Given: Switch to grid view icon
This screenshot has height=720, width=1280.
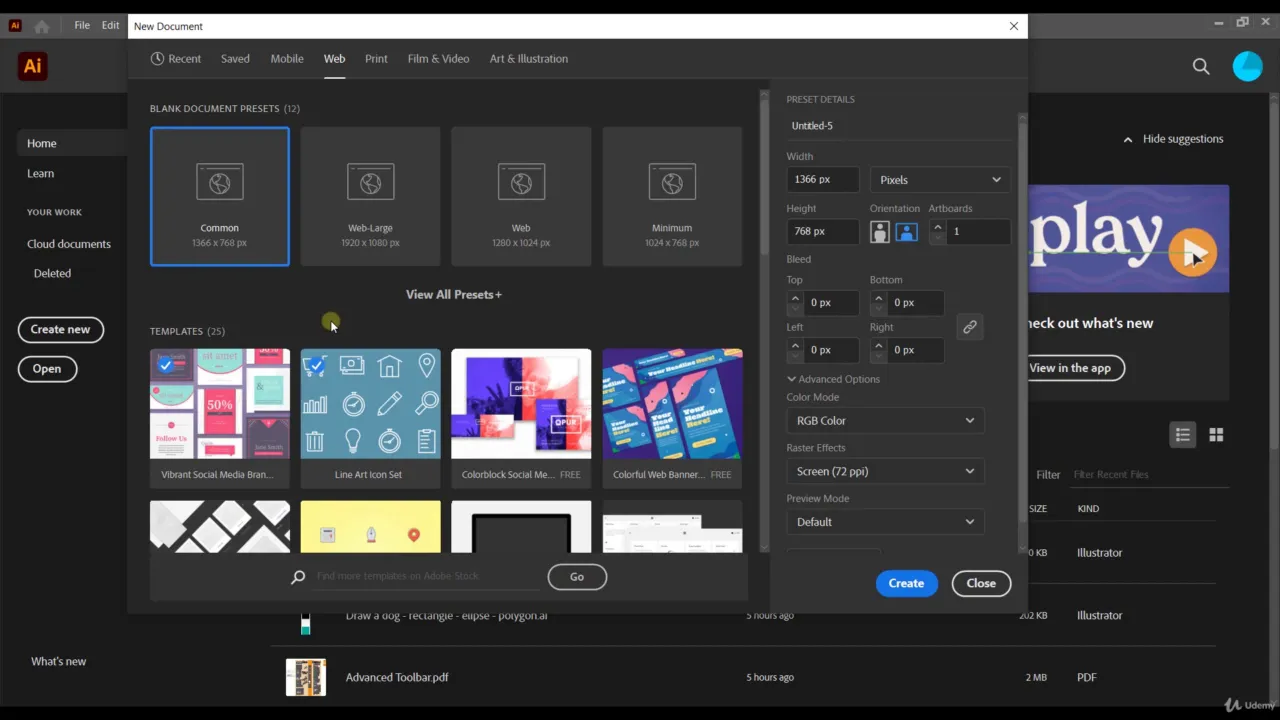Looking at the screenshot, I should pyautogui.click(x=1216, y=434).
